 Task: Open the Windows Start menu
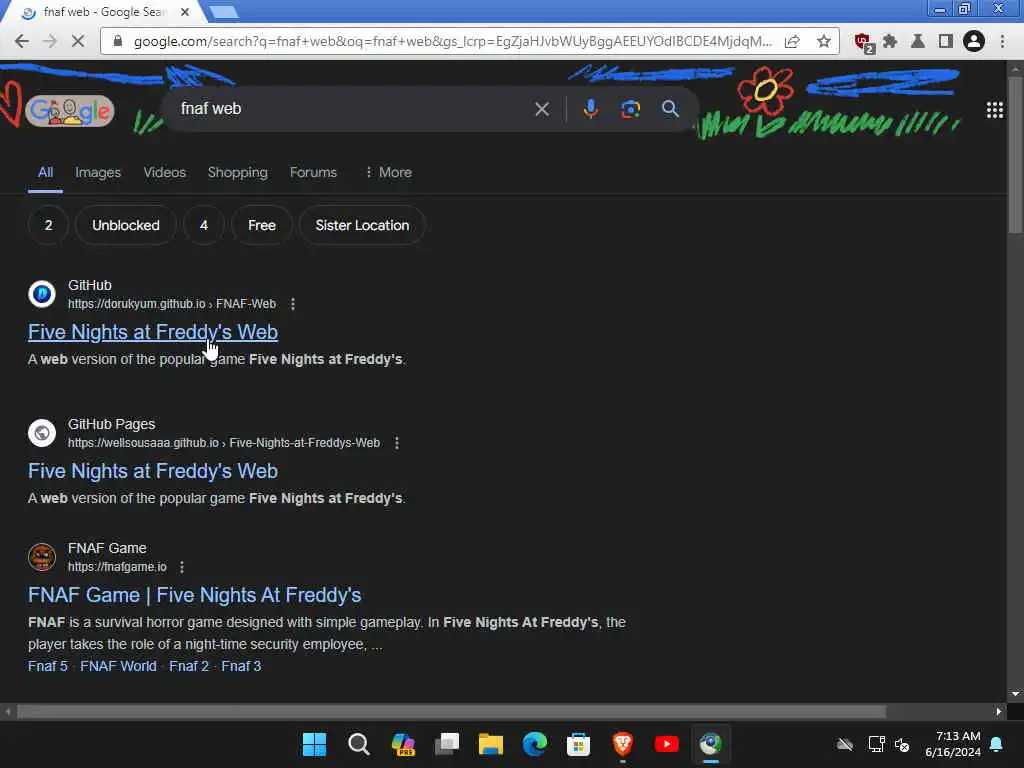[x=315, y=744]
